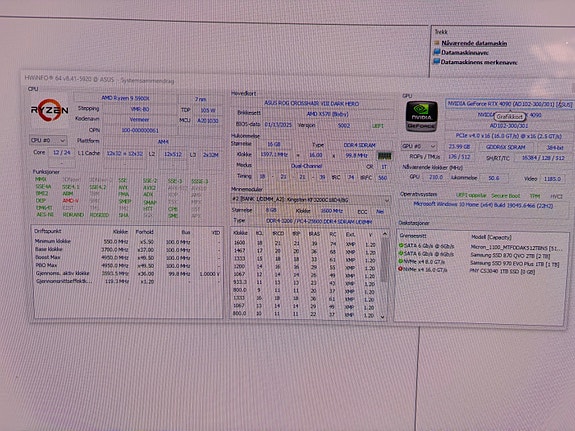Screen dimensions: 575x431
Task: Click the 1467 clock row in timings table
Action: coord(305,251)
